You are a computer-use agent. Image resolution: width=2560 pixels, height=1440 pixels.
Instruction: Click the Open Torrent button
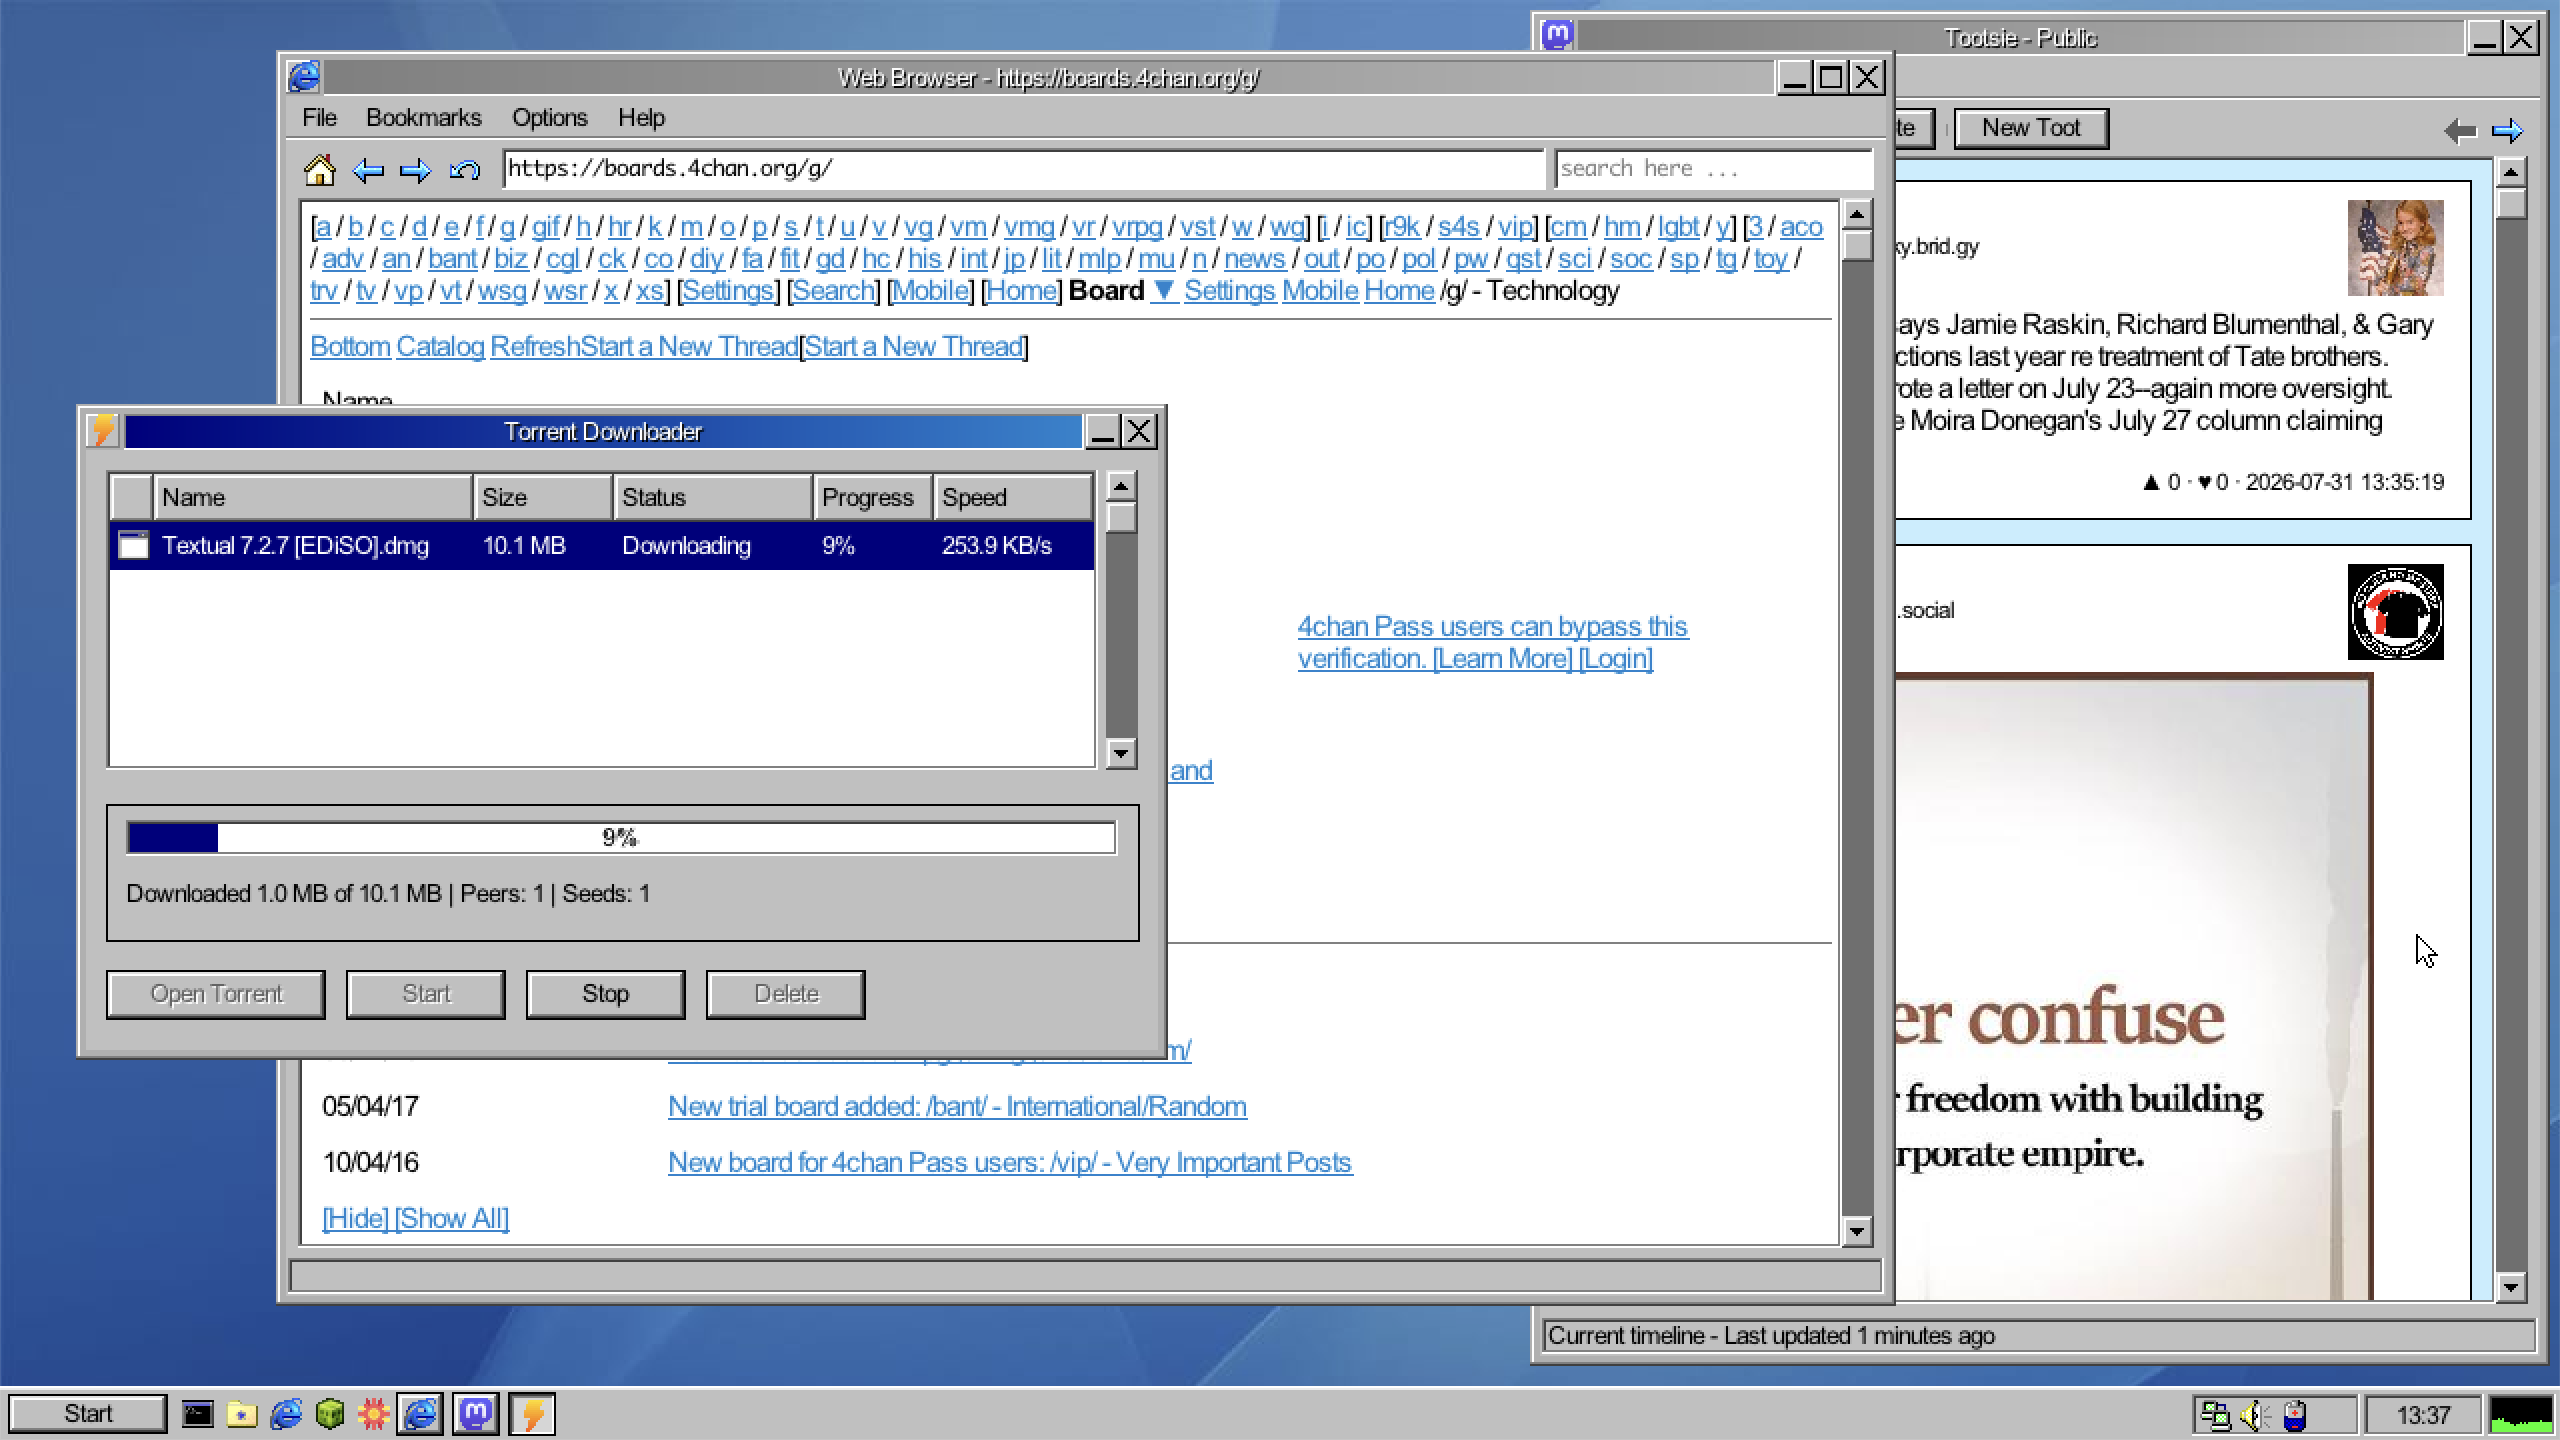tap(216, 994)
